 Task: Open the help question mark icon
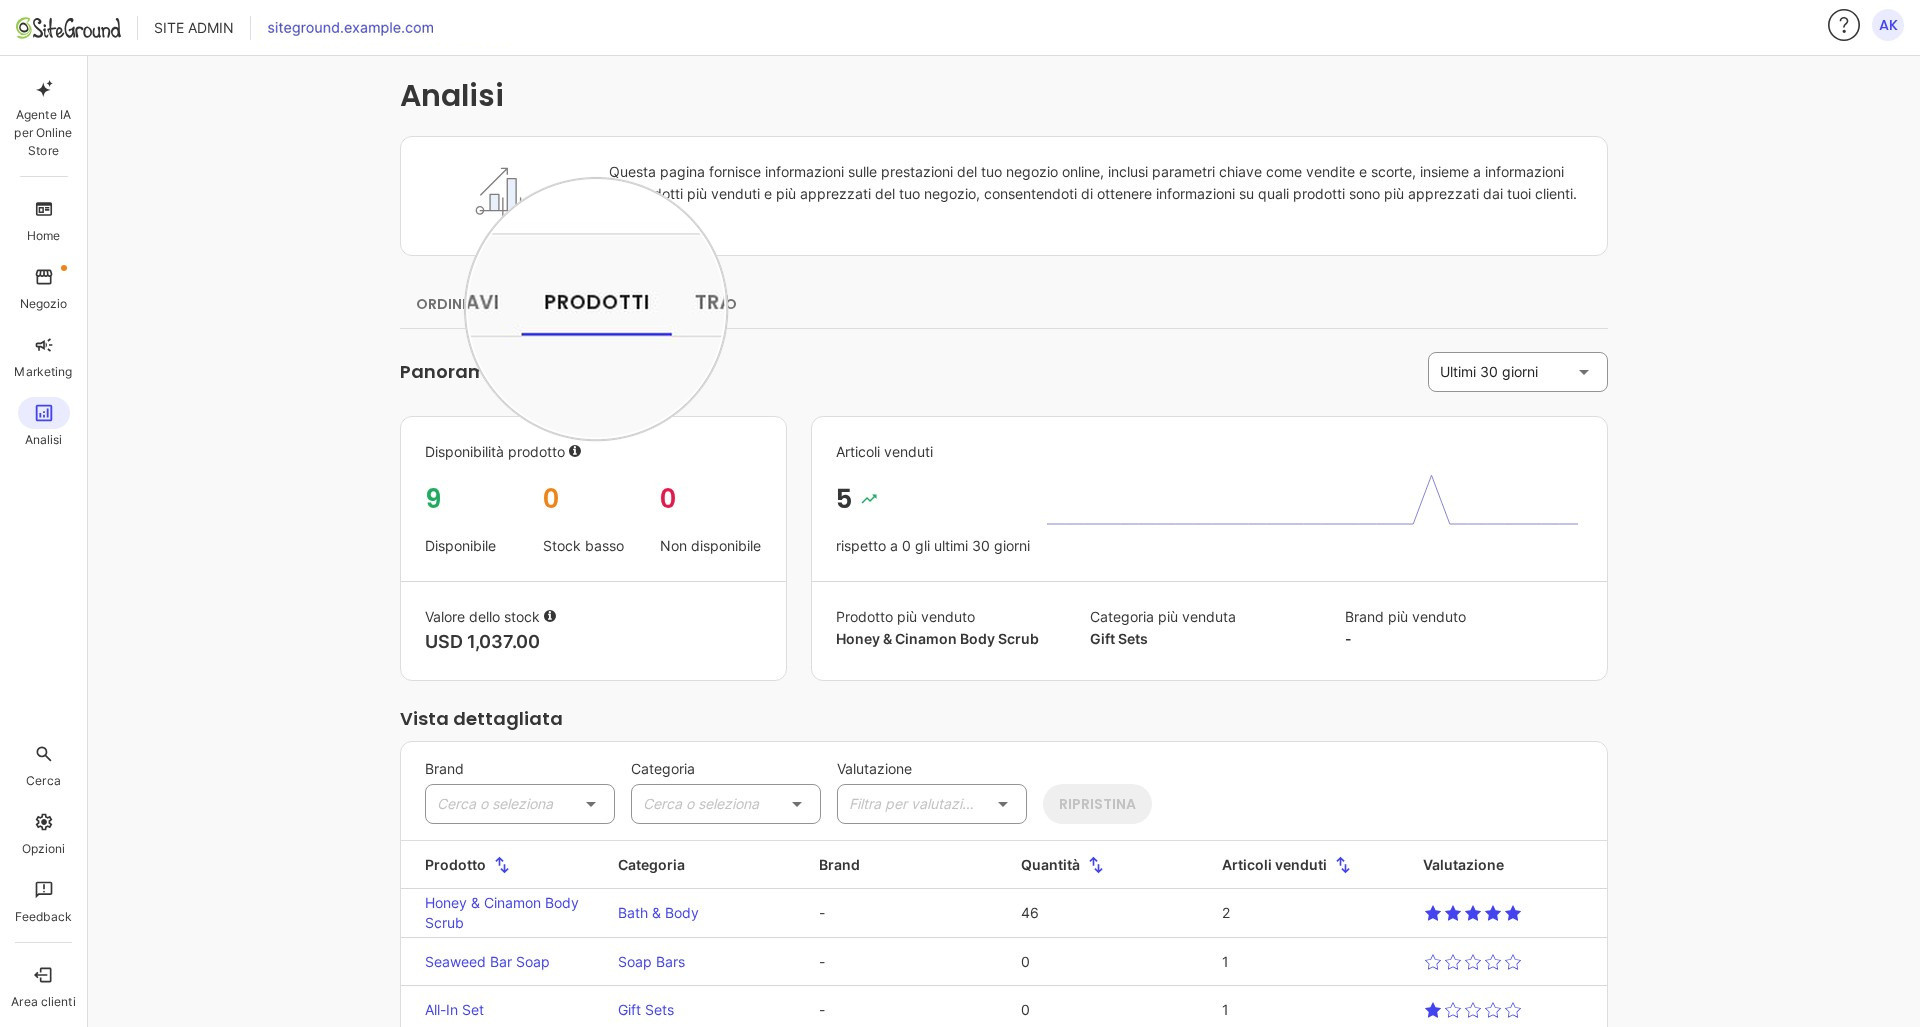pyautogui.click(x=1843, y=25)
